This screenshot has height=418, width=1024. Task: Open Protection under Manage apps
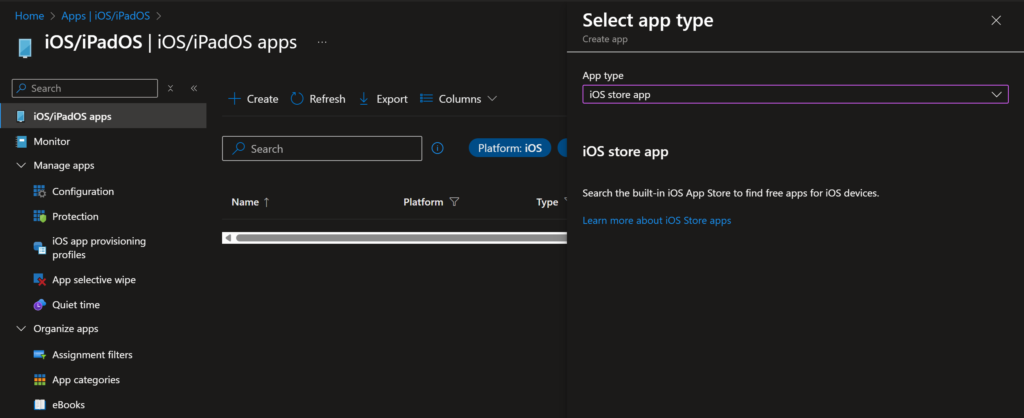75,216
